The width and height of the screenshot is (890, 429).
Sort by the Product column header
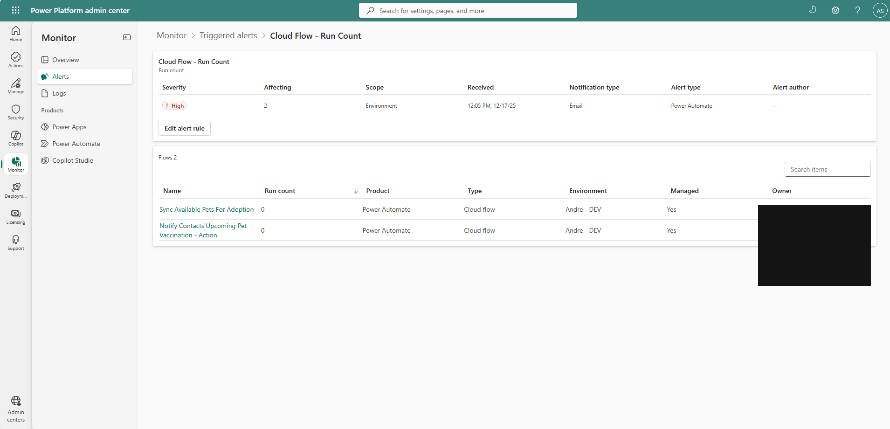point(377,191)
